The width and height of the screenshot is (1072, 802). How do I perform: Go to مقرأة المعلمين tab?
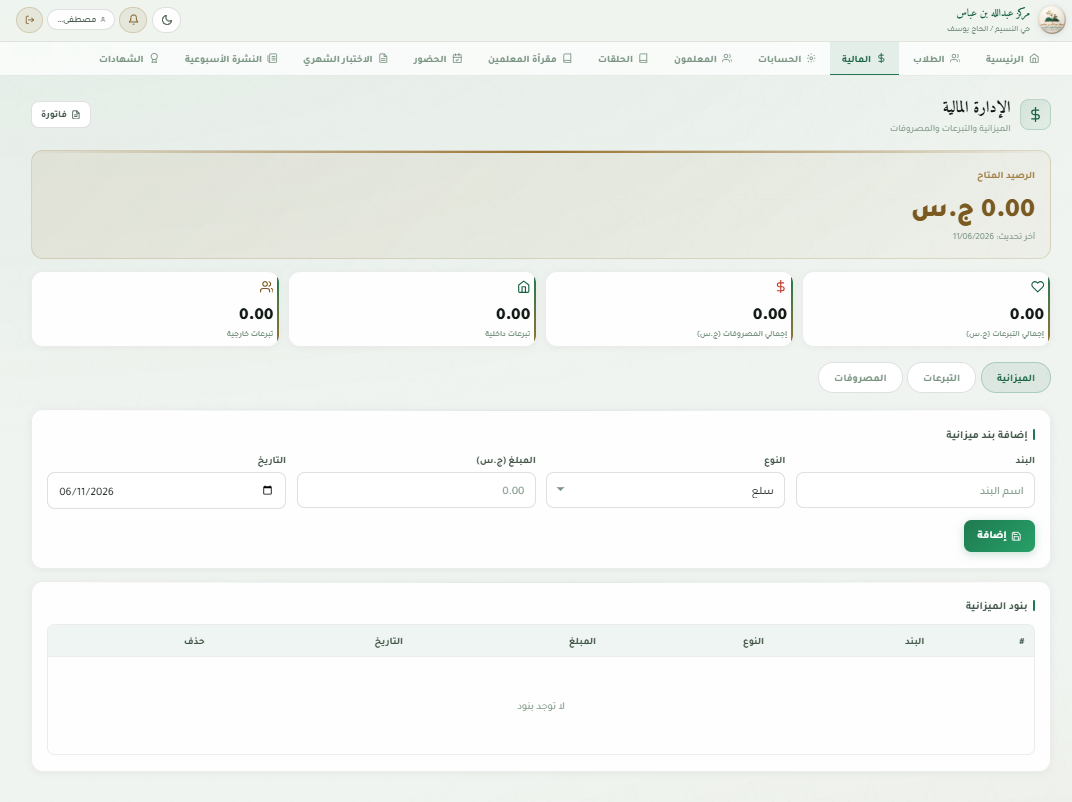pos(530,59)
